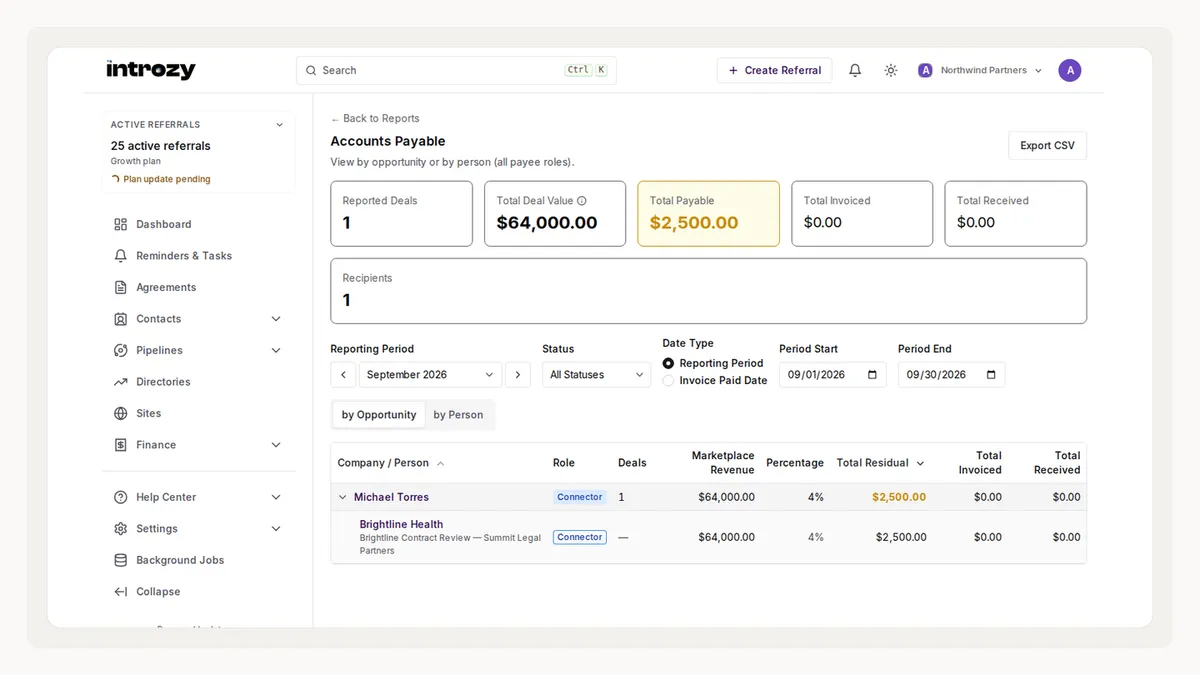1200x675 pixels.
Task: Click the Help Center question icon
Action: coord(121,497)
